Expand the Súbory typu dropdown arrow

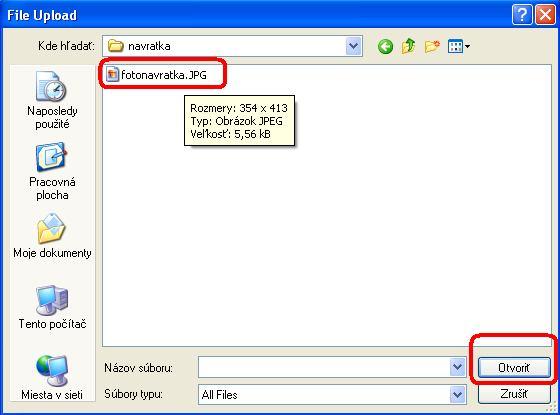click(457, 395)
